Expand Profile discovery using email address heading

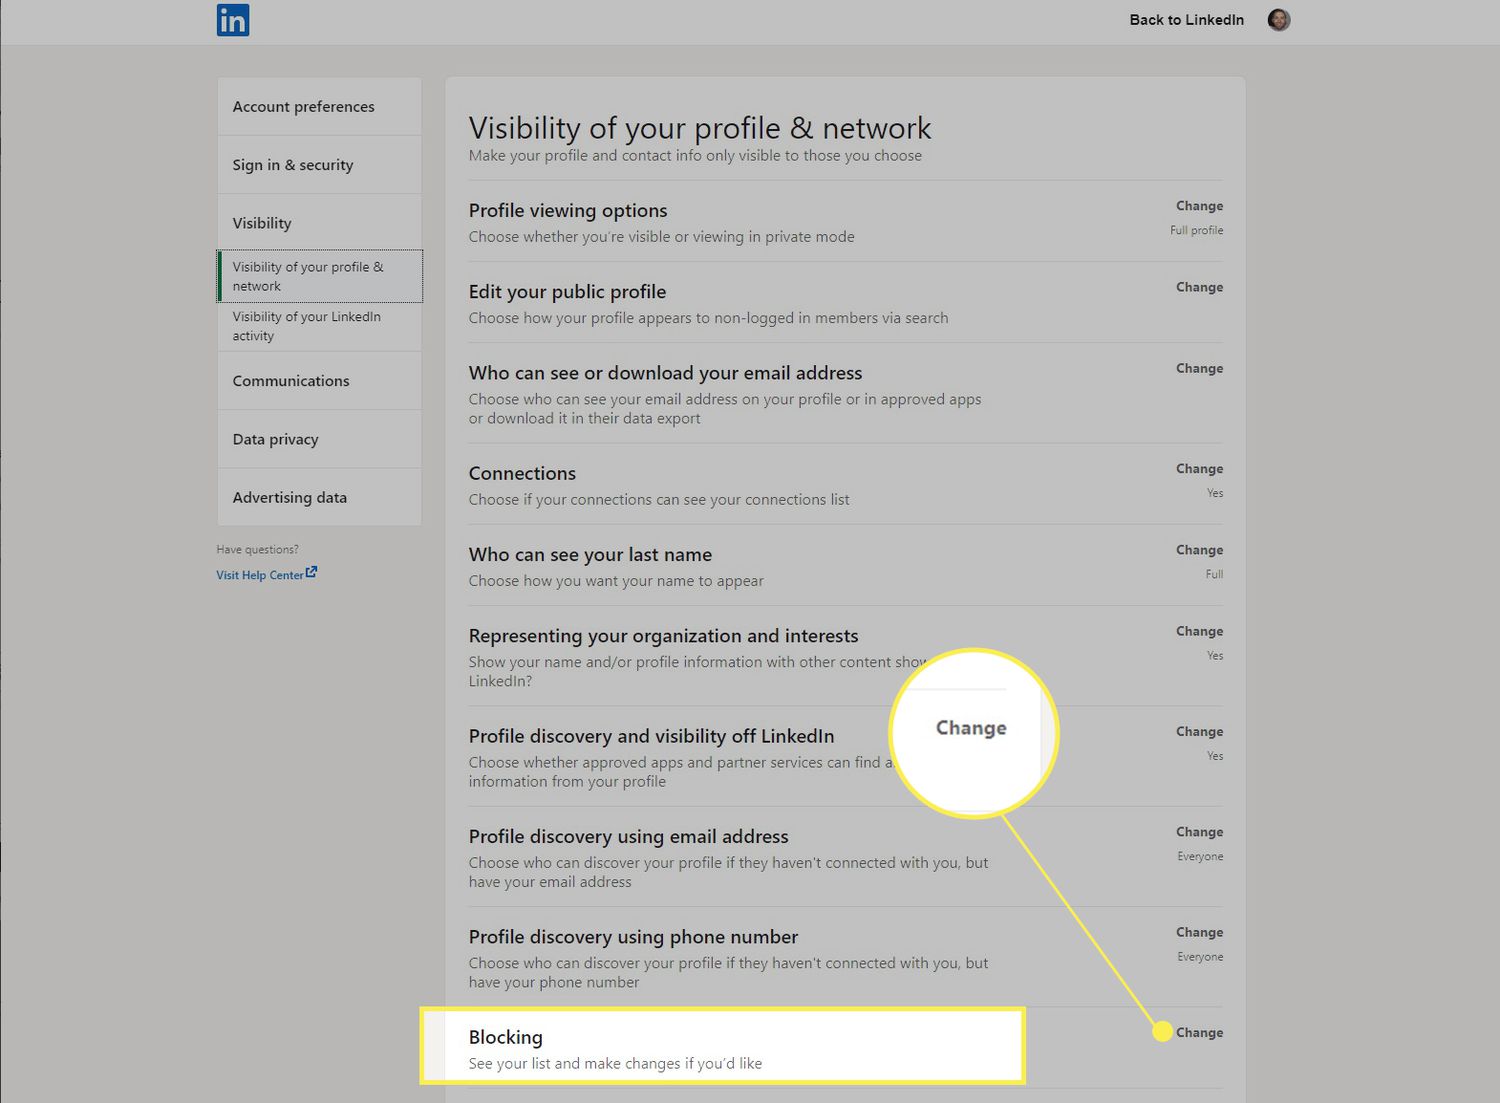pos(628,837)
